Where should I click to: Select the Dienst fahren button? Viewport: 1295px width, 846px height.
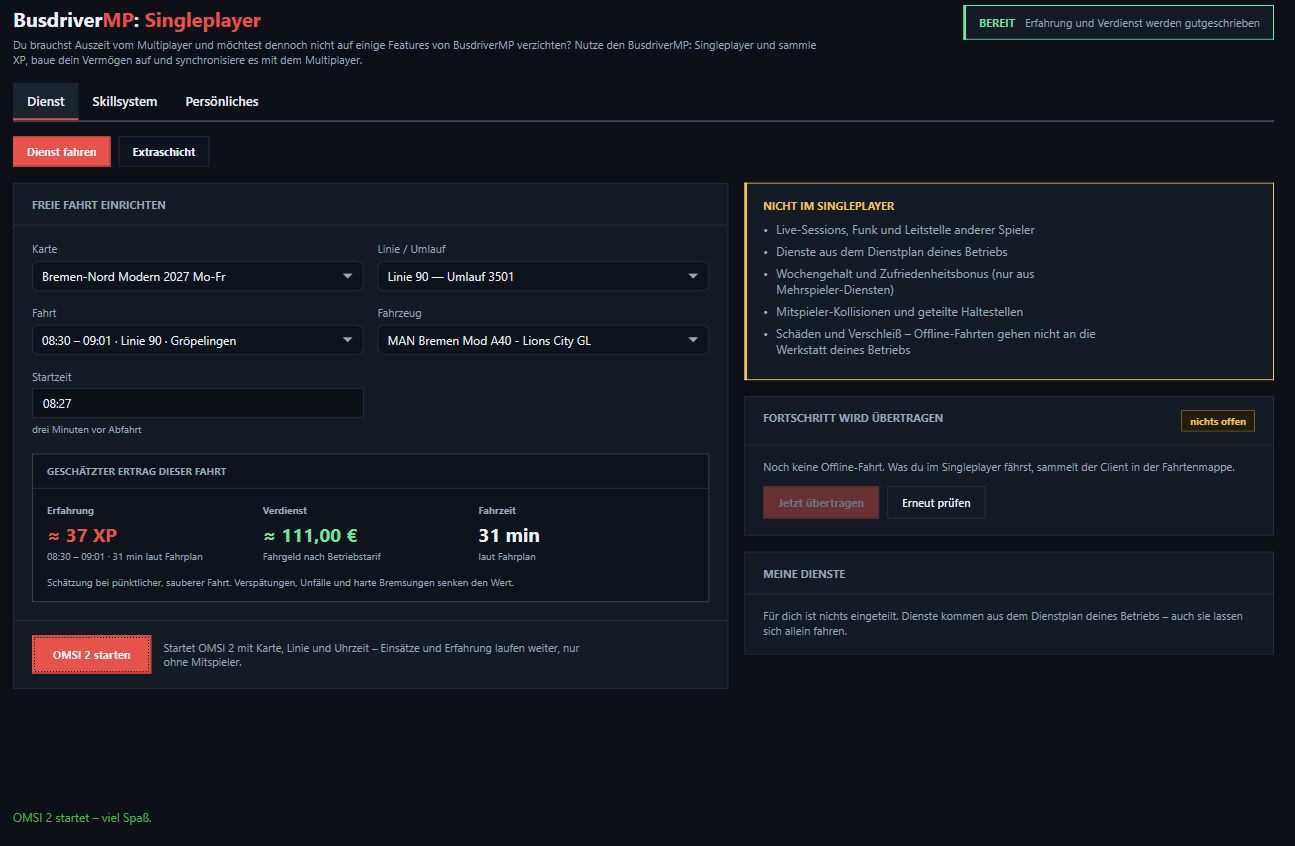62,152
